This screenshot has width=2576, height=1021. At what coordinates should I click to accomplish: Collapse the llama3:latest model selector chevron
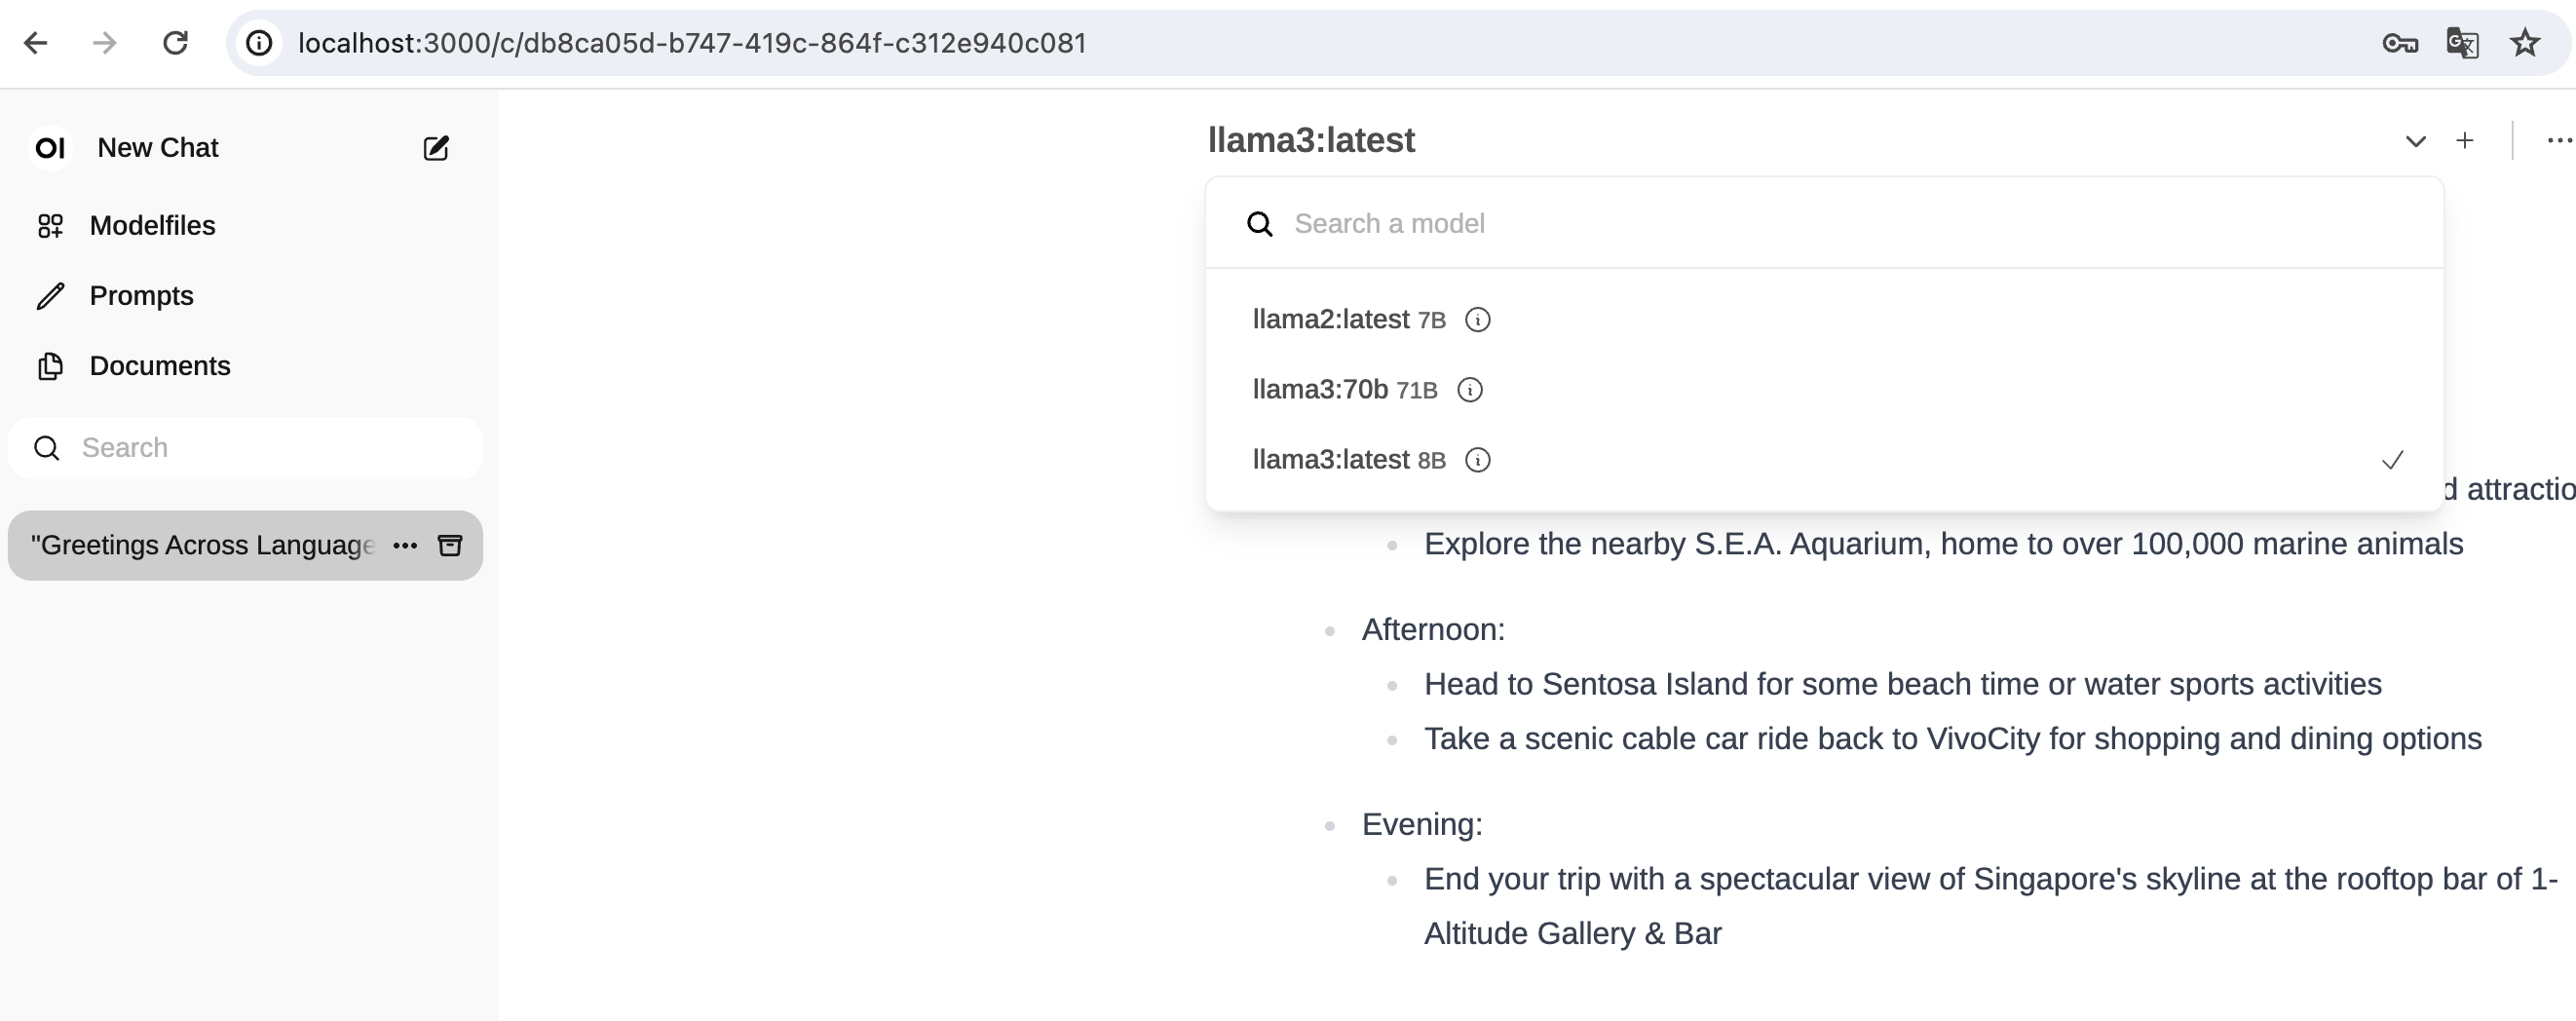2415,141
